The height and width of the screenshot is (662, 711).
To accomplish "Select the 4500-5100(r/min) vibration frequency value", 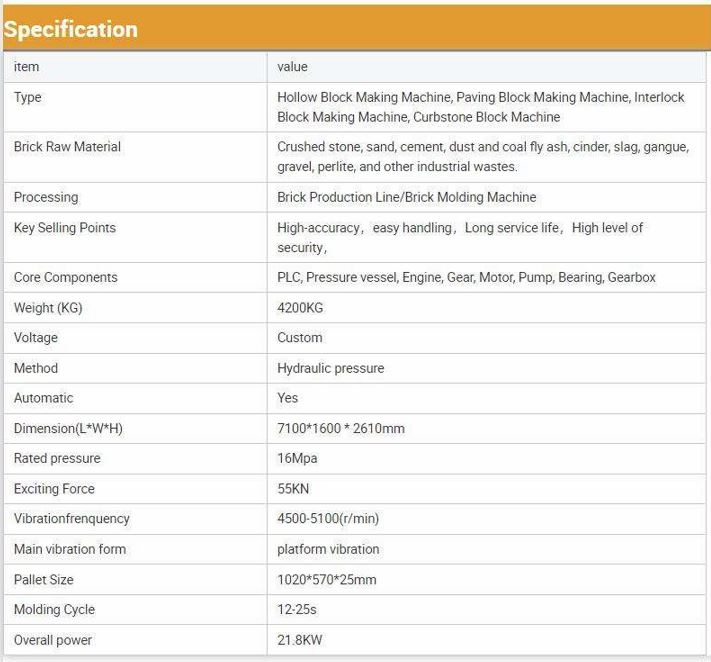I will 328,519.
